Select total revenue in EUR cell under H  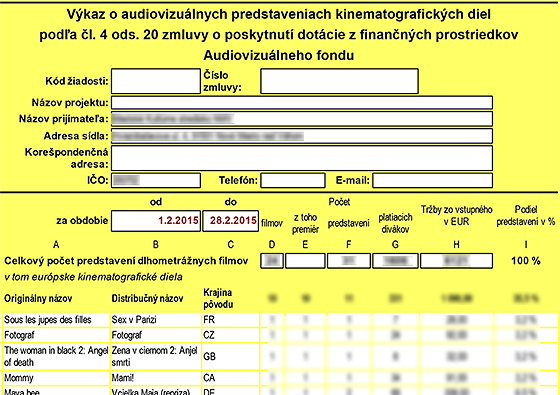click(x=456, y=261)
